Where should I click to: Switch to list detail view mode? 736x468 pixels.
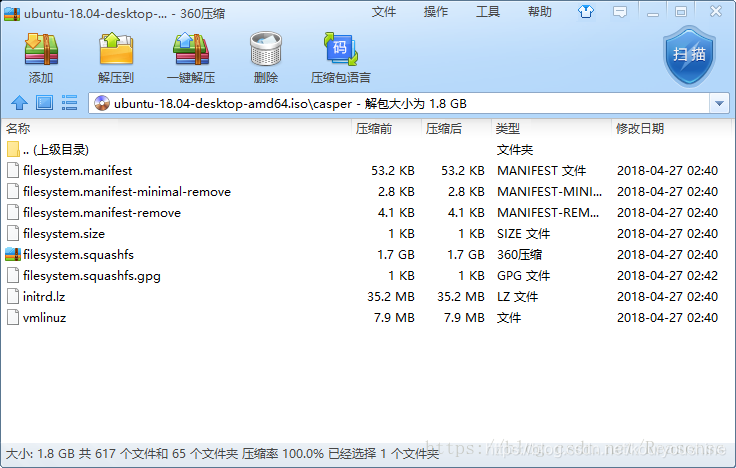tap(69, 103)
